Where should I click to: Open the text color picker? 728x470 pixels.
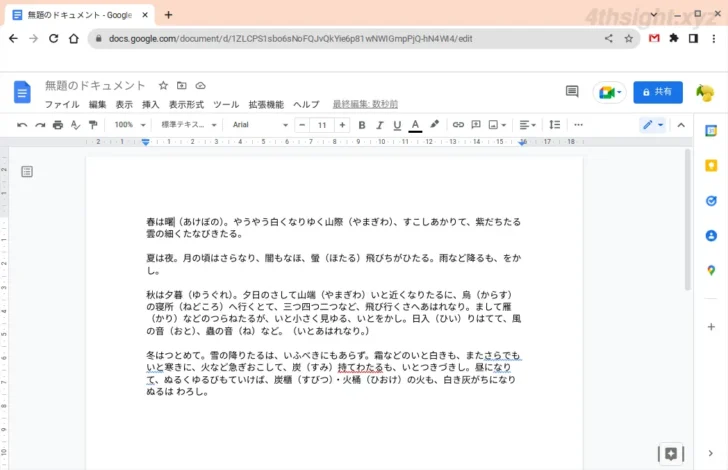(x=415, y=125)
